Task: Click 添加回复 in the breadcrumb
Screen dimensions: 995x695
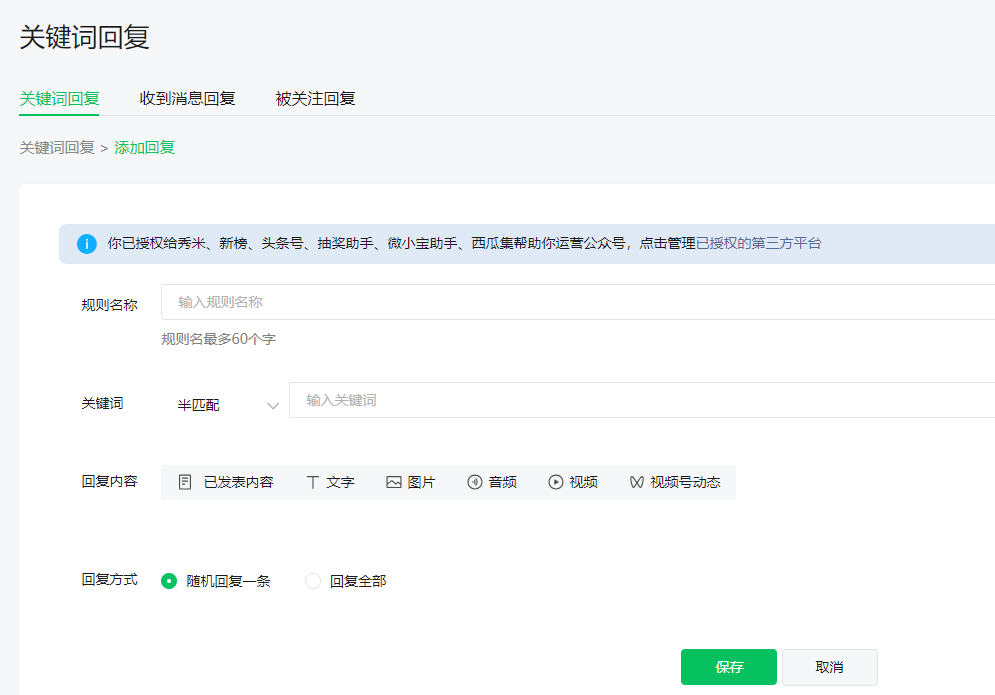Action: 145,146
